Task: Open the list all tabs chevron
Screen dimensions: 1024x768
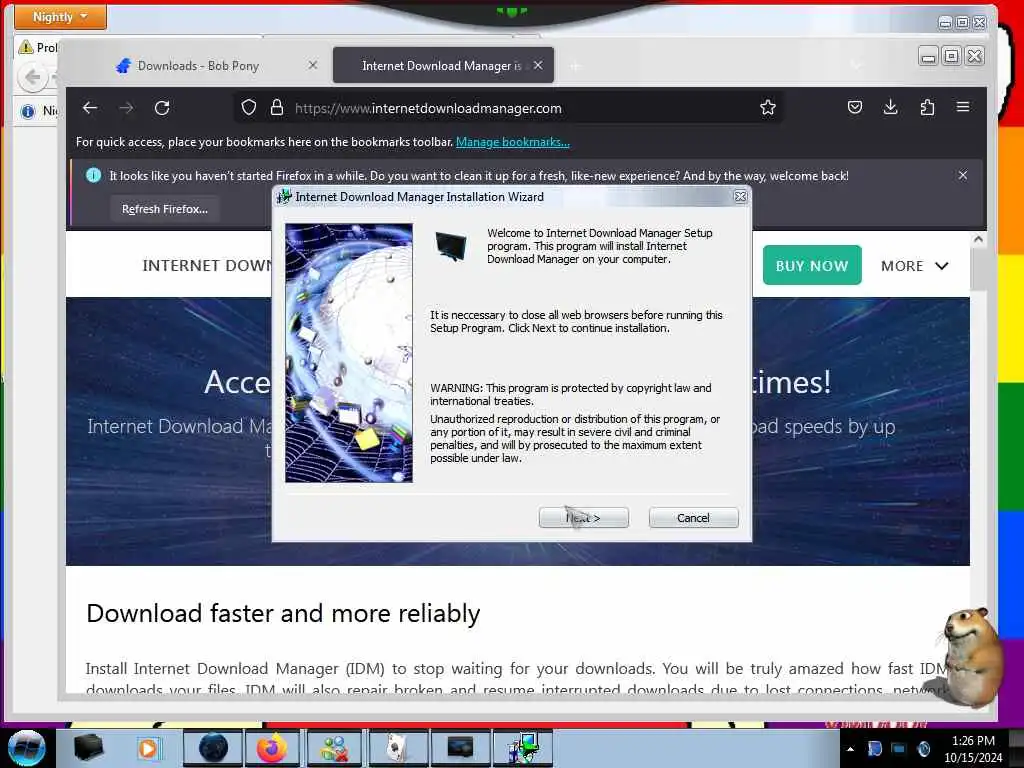Action: click(x=856, y=65)
